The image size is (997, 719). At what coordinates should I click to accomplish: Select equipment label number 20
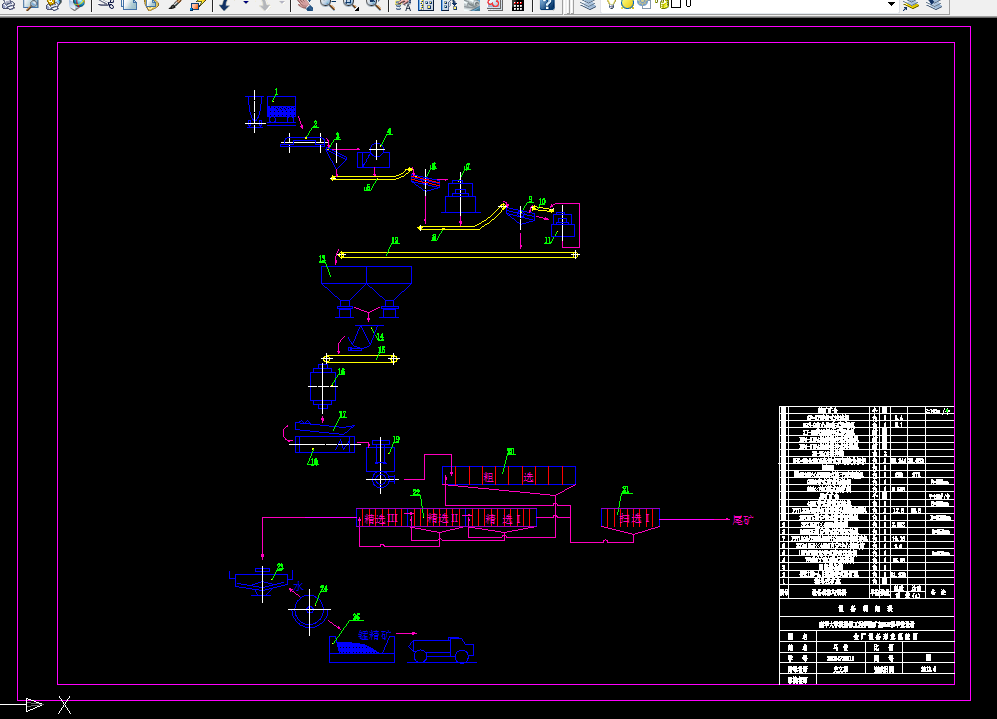(511, 452)
